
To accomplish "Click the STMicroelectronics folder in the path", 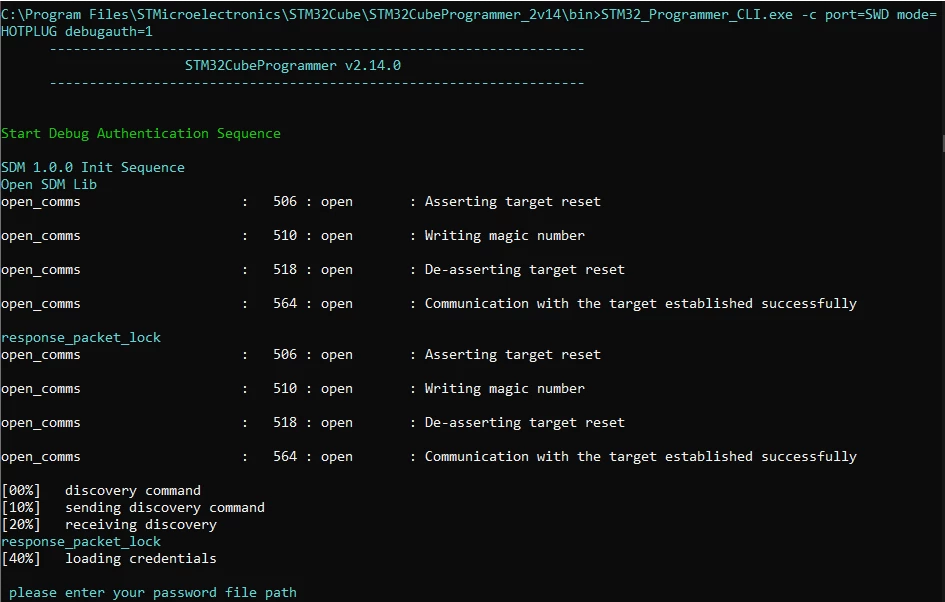I will (209, 14).
